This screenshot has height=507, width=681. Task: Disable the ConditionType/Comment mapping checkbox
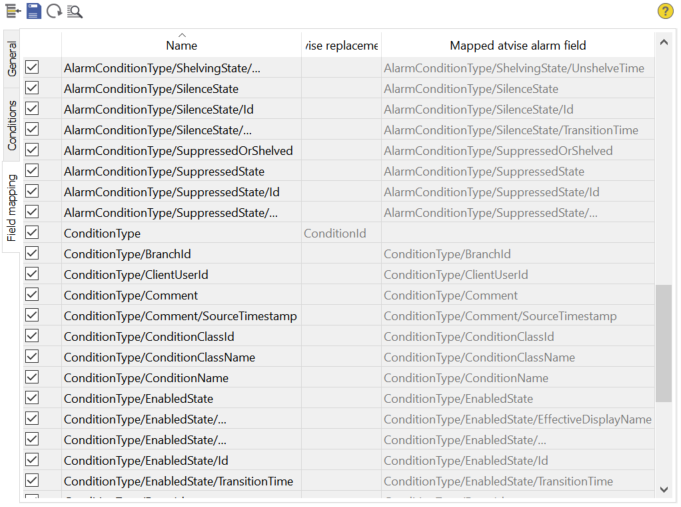32,295
